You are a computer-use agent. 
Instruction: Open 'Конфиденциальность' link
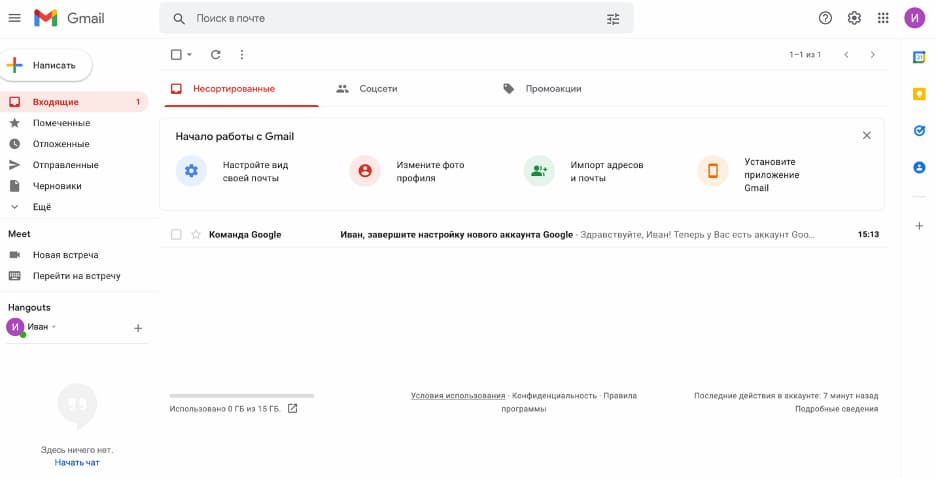click(555, 396)
